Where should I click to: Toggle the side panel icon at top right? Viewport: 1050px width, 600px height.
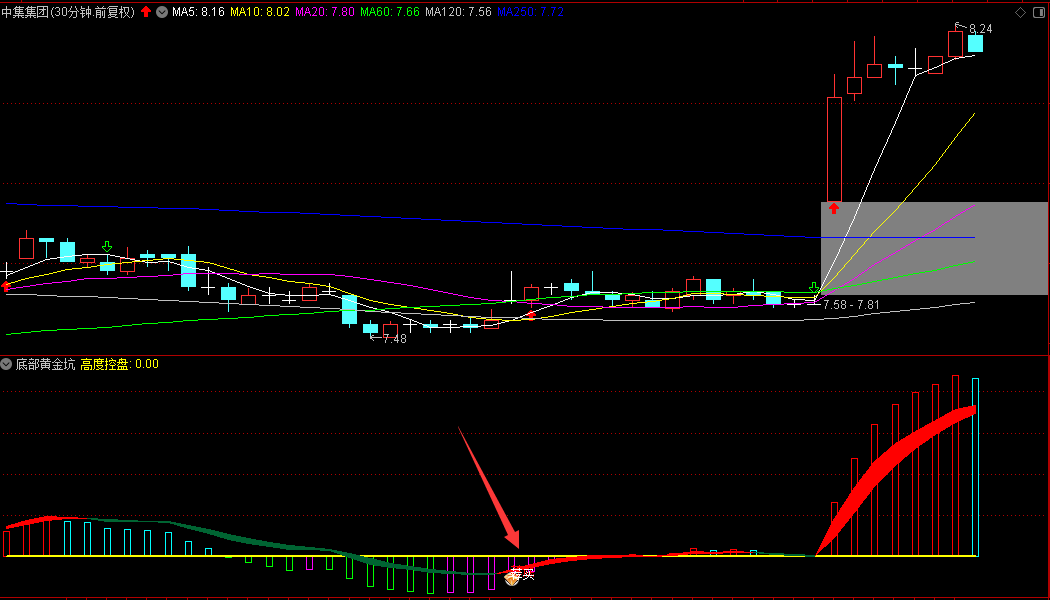[1040, 12]
